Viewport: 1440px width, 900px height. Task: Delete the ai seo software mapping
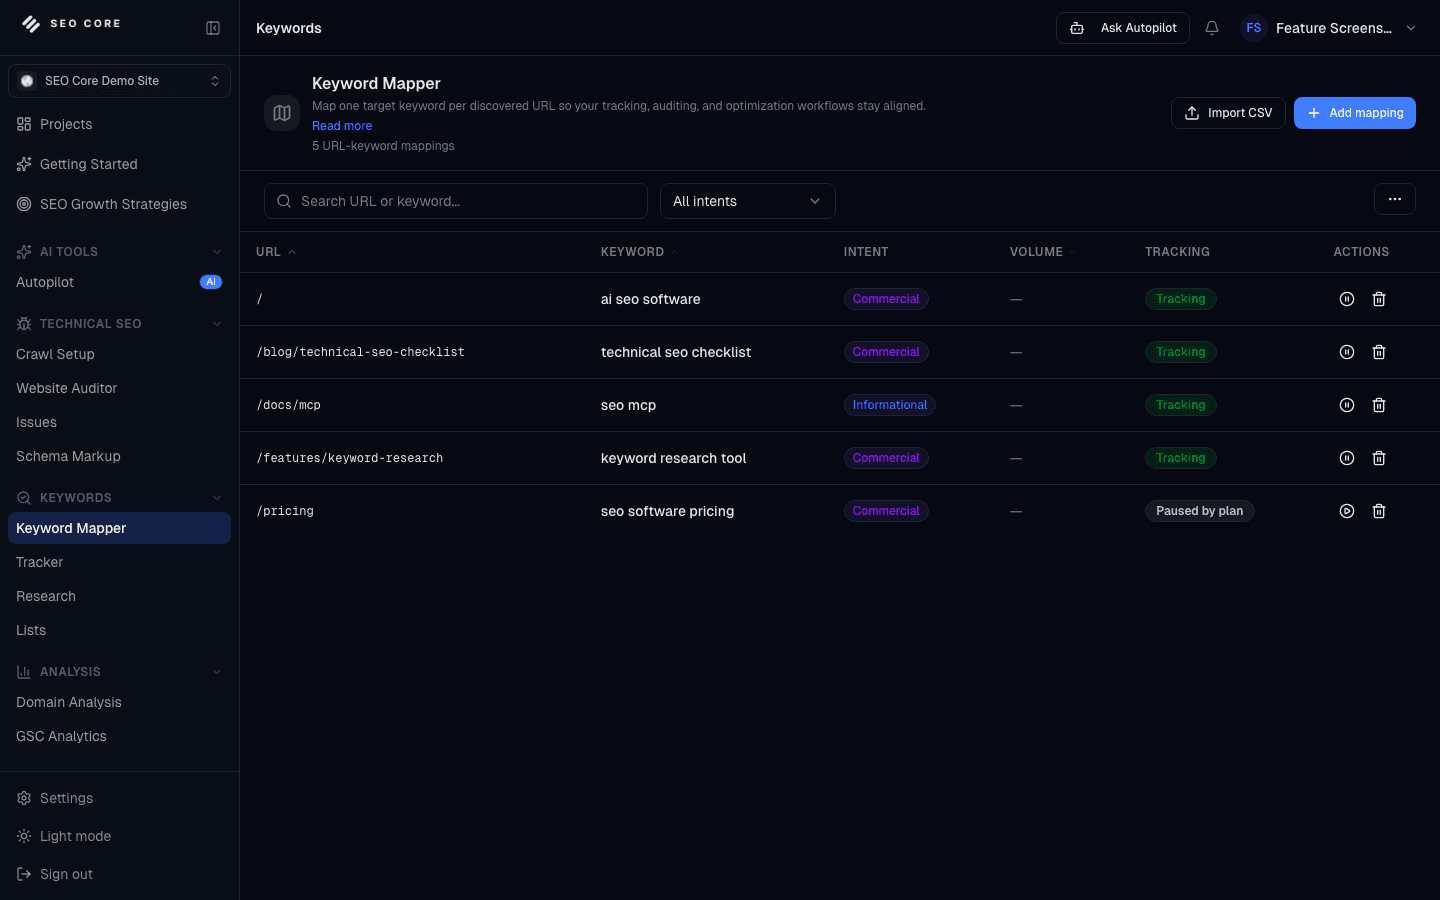coord(1379,299)
